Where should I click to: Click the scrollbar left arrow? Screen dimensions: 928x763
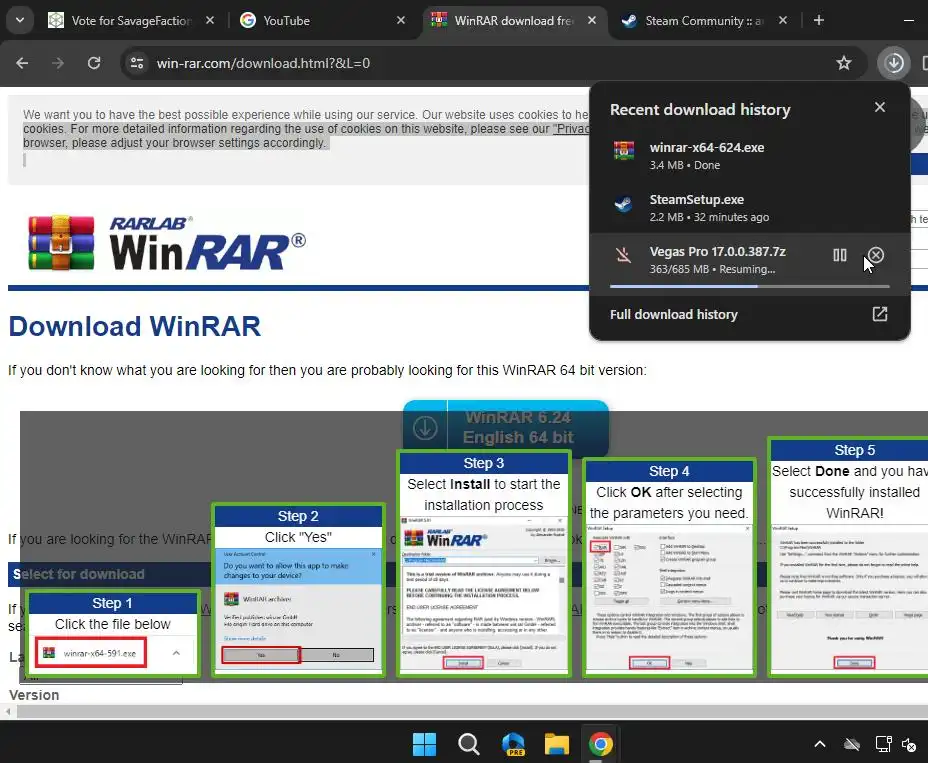point(8,712)
